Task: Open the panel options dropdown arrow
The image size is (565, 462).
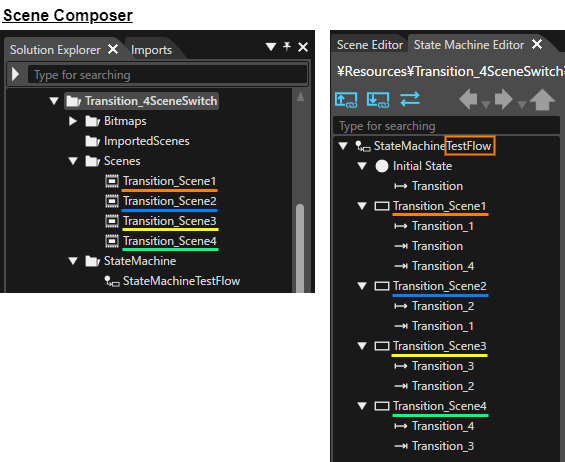Action: click(271, 47)
